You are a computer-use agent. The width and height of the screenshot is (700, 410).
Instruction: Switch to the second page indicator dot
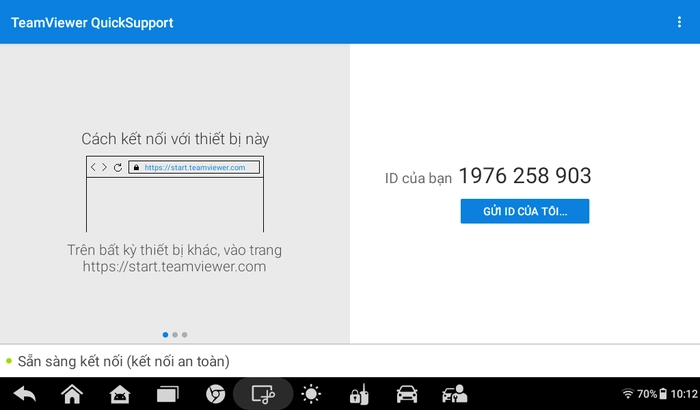(175, 335)
